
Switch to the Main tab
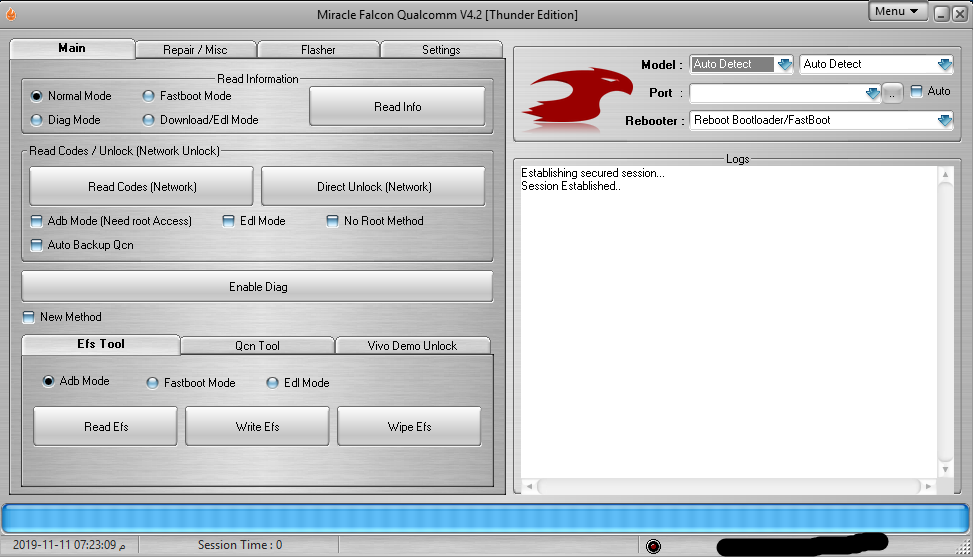72,48
